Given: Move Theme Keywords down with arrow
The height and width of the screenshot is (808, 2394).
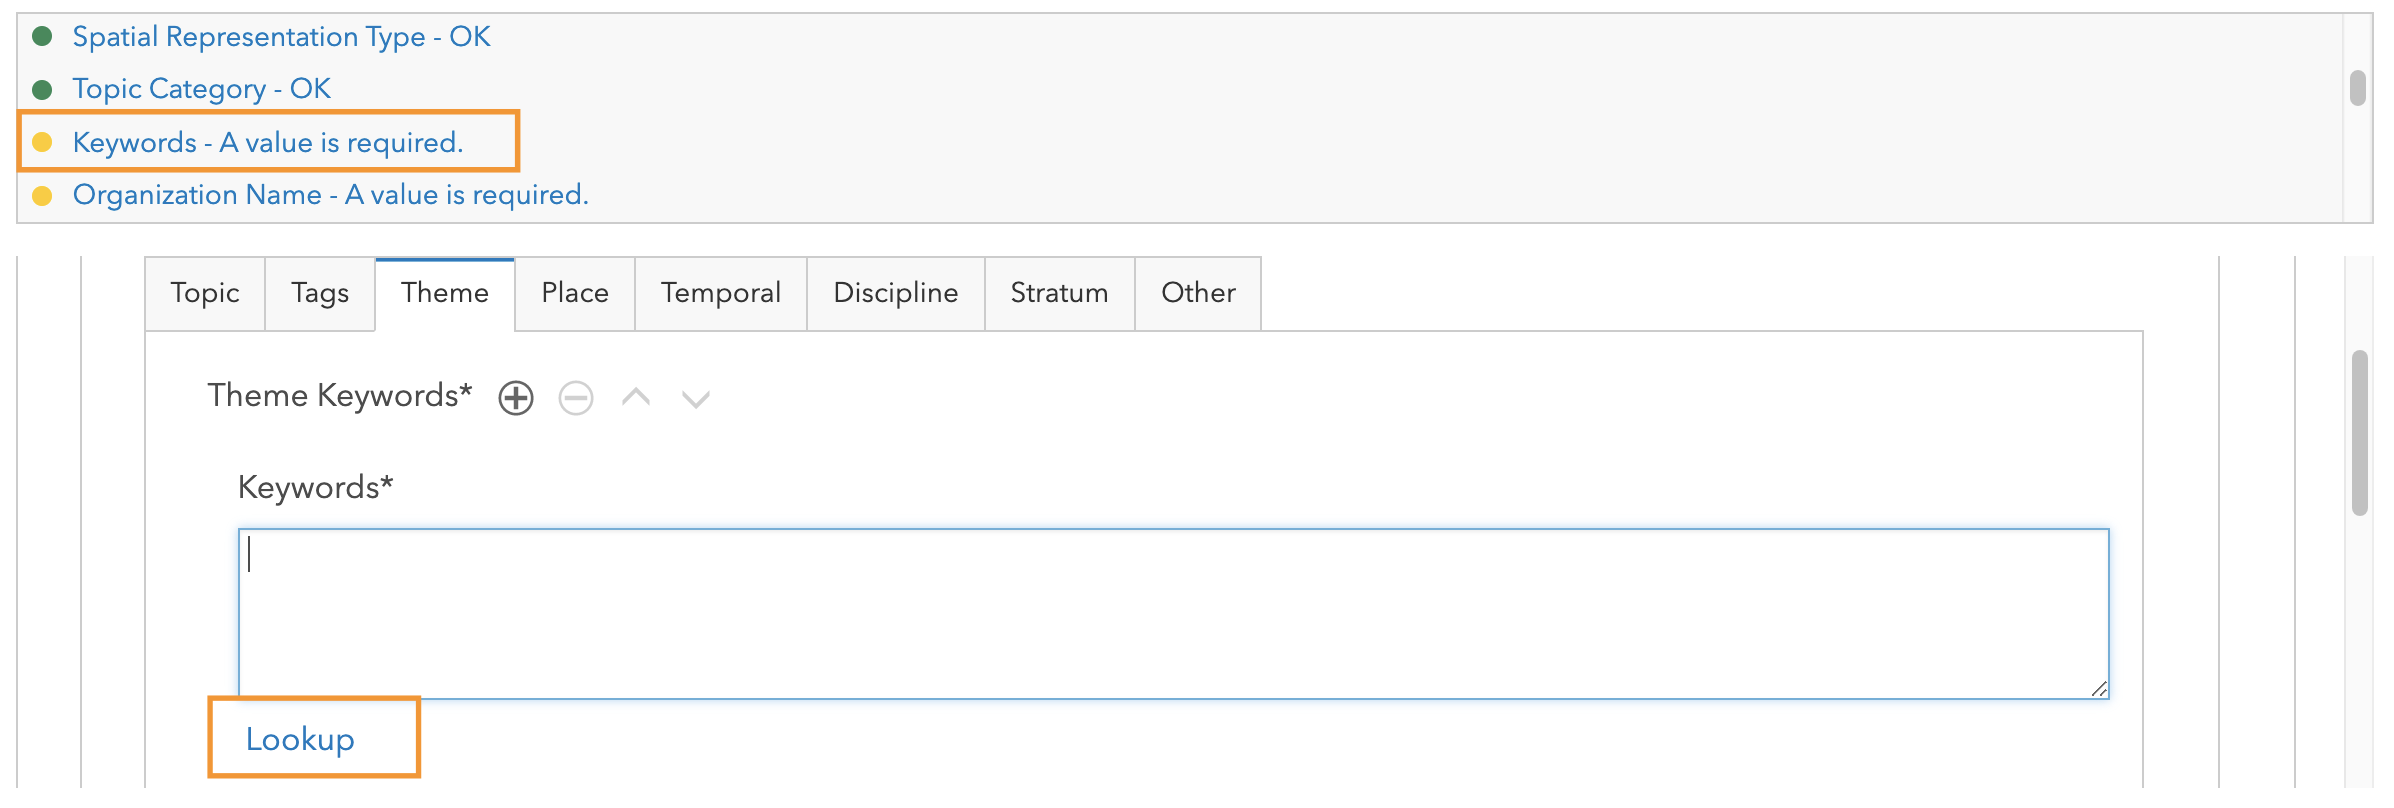Looking at the screenshot, I should pos(696,399).
